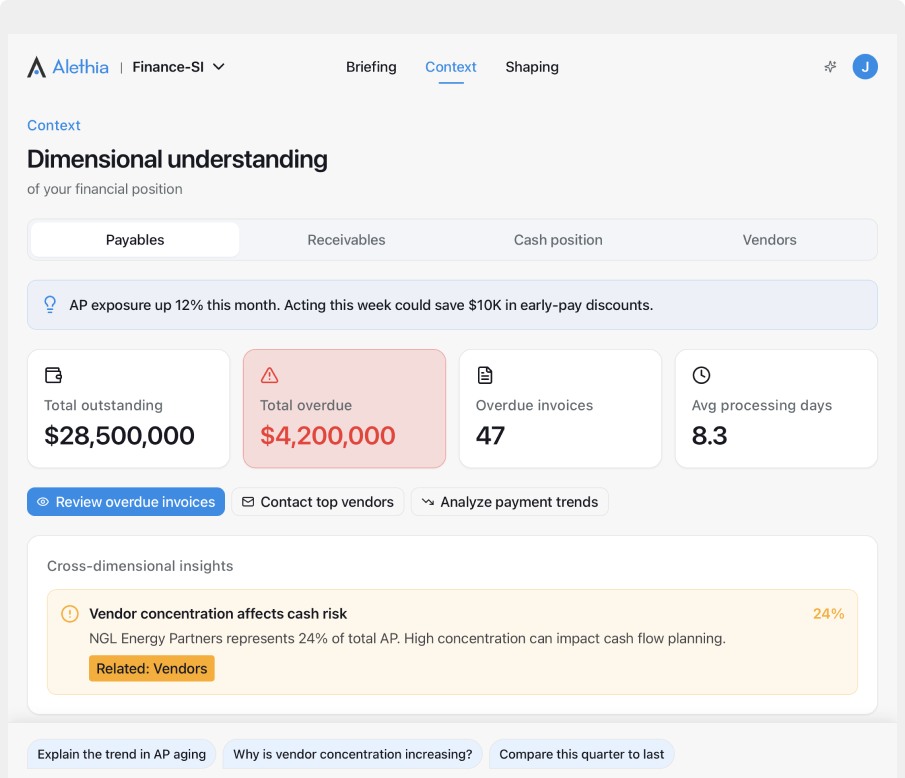This screenshot has height=778, width=905.
Task: Go to the Briefing menu
Action: point(371,67)
